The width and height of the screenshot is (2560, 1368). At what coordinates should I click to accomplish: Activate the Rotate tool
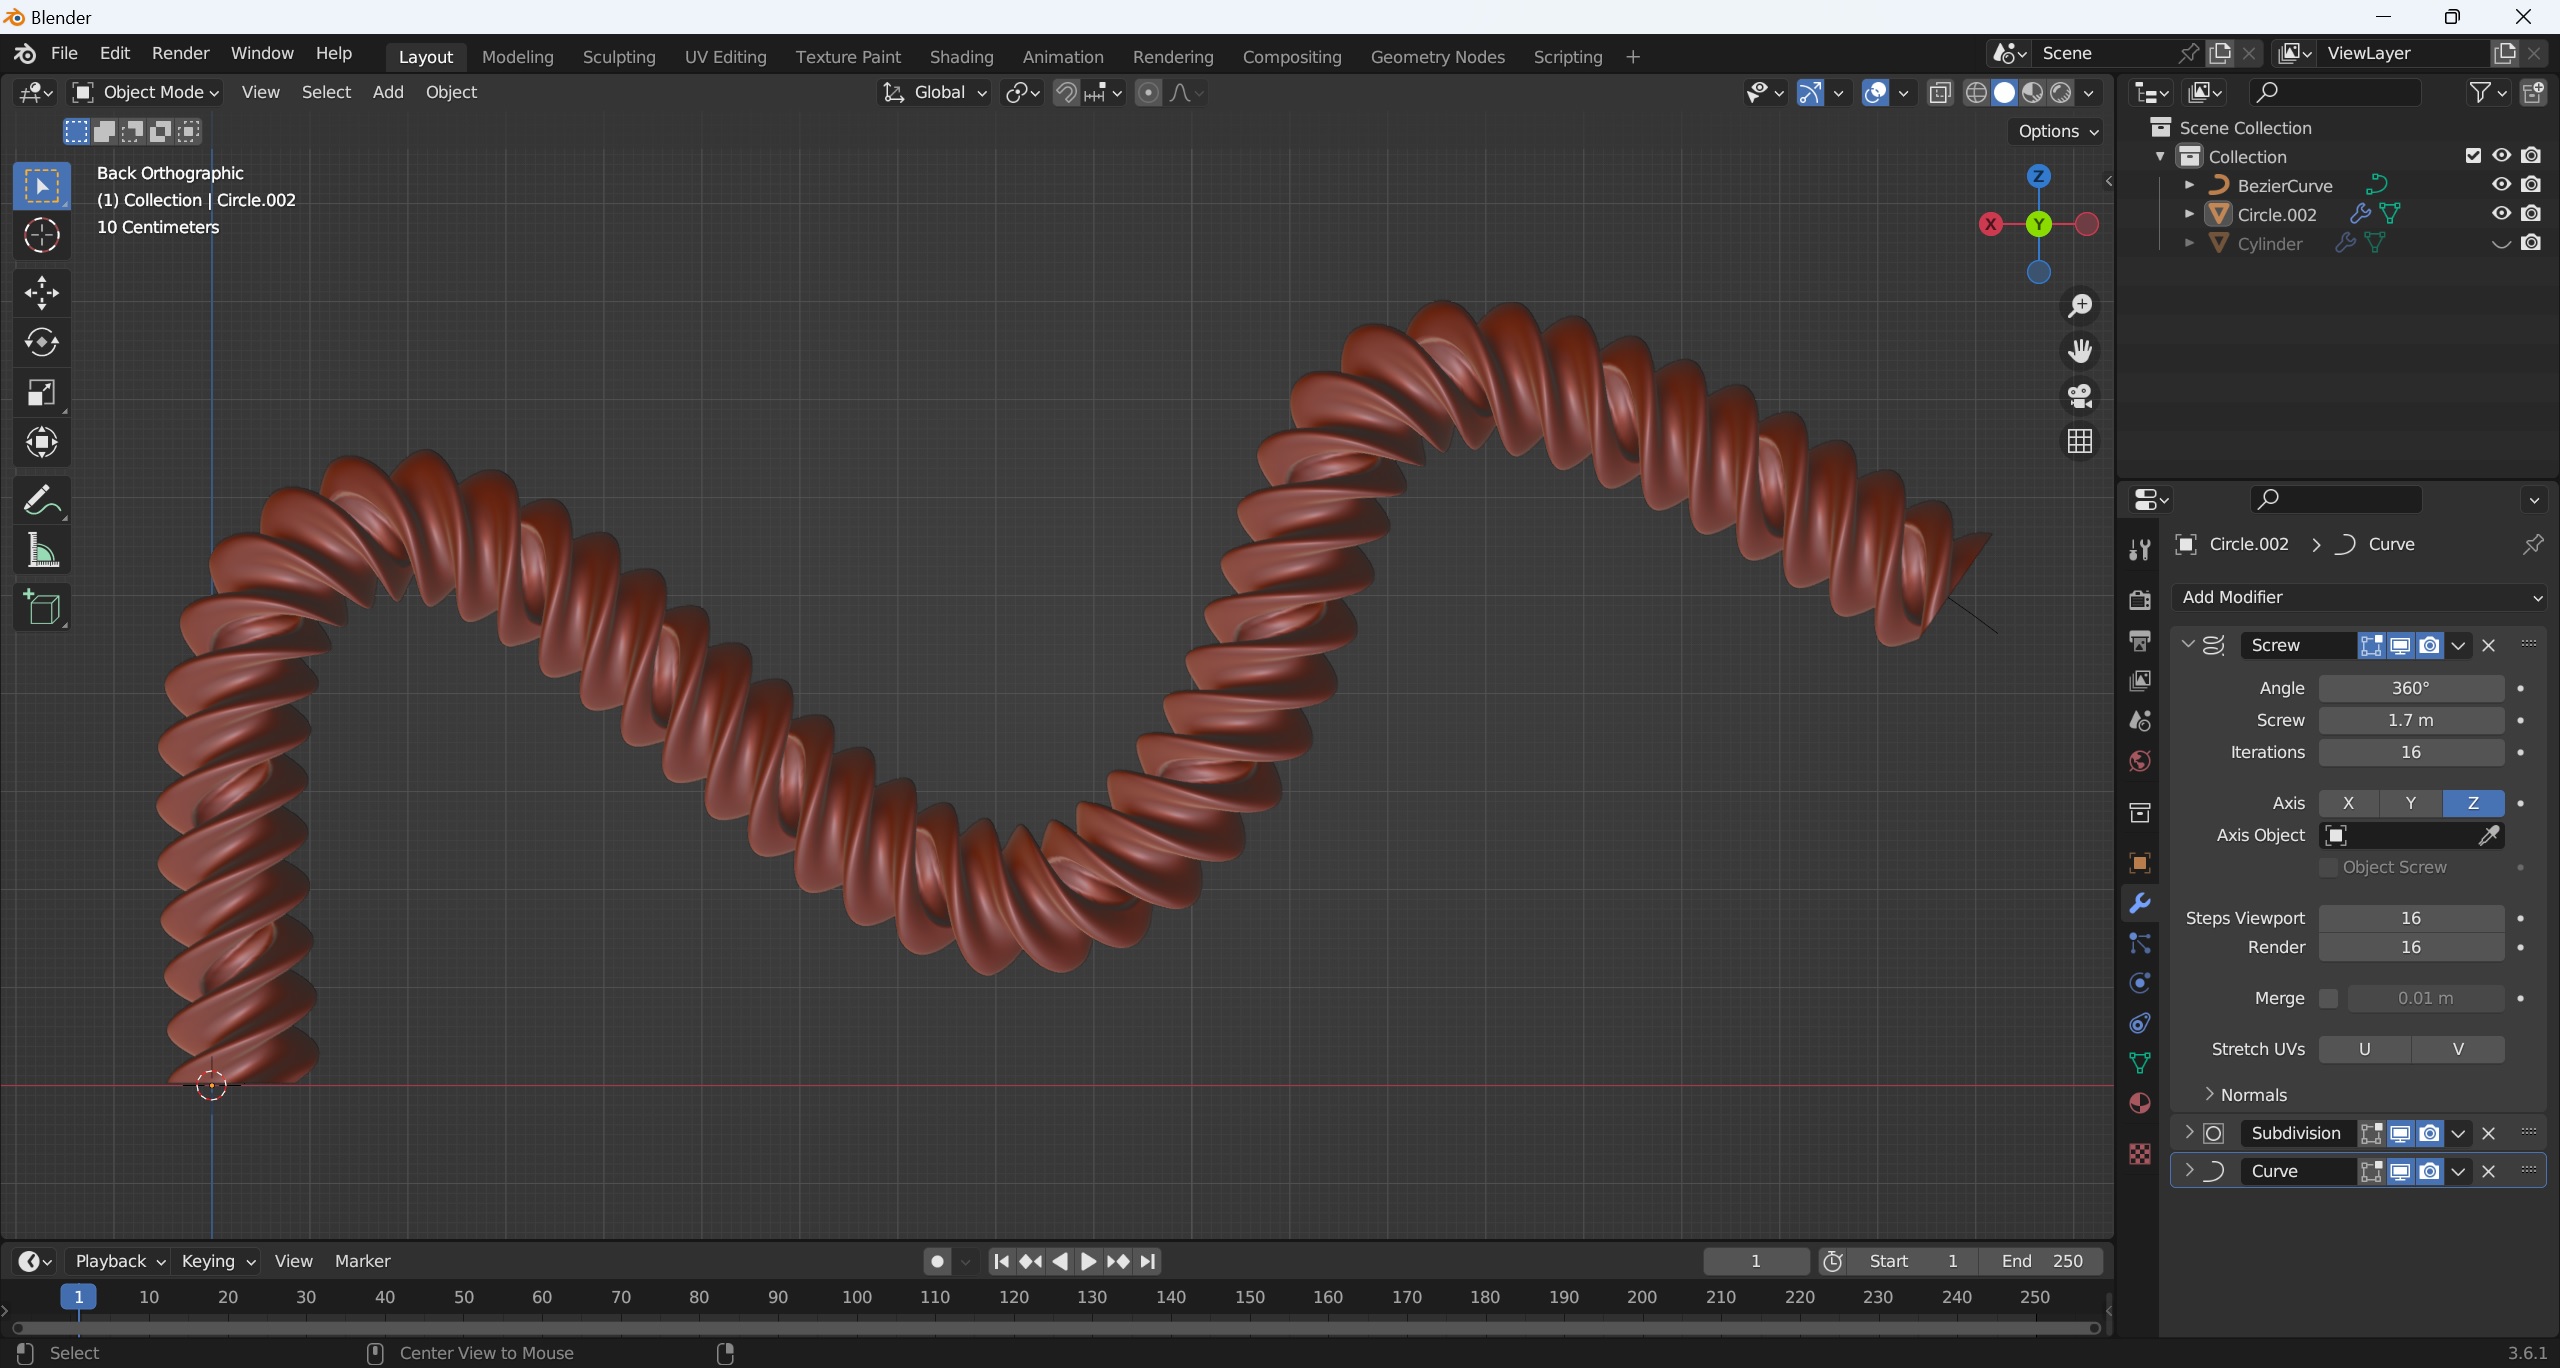click(x=42, y=343)
